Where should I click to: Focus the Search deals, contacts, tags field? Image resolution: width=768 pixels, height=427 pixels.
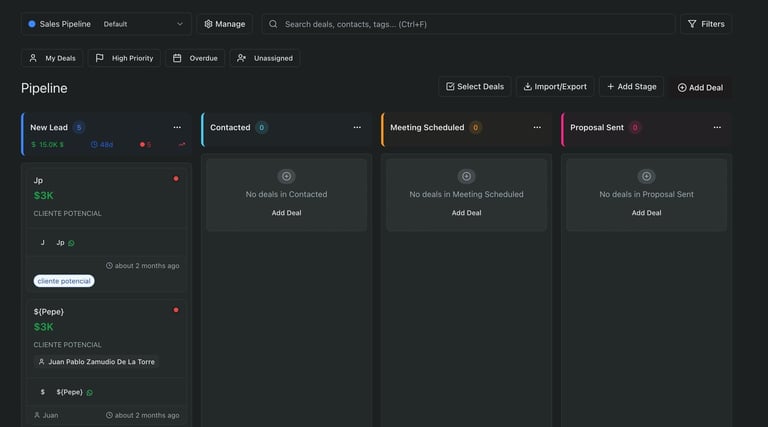pyautogui.click(x=468, y=24)
